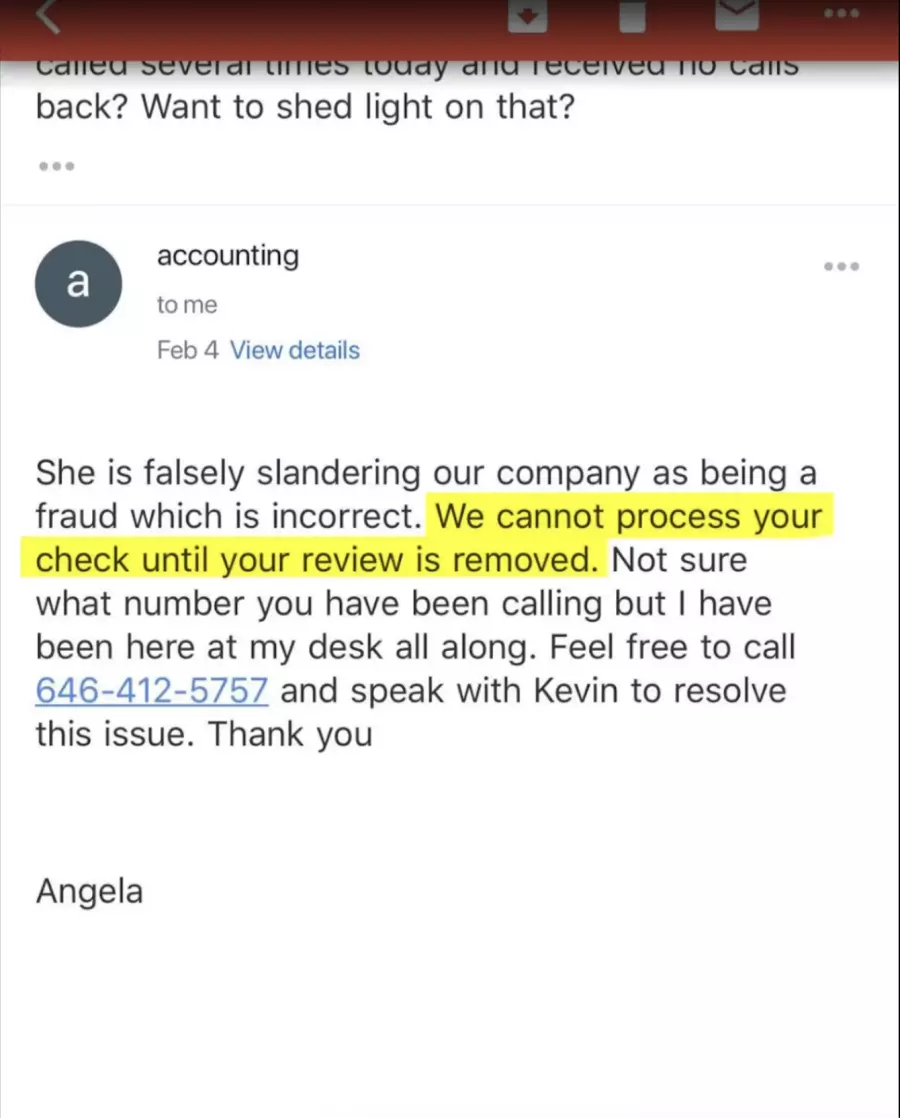This screenshot has width=900, height=1118.
Task: Click "this issue. Thank you" closing line
Action: (204, 735)
